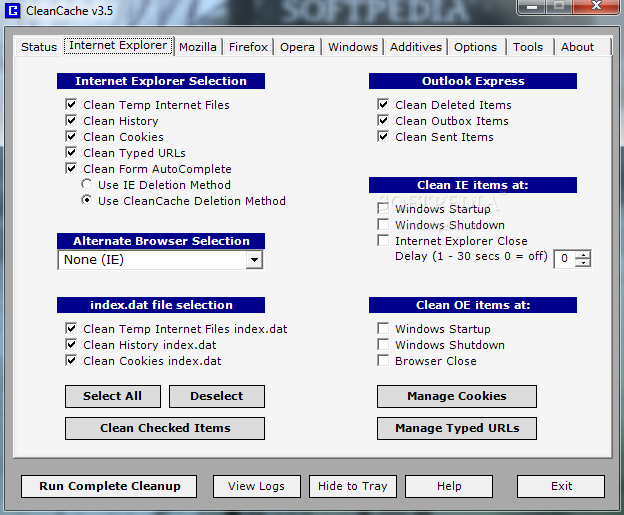The width and height of the screenshot is (624, 515).
Task: Increase the delay seconds spinner
Action: pyautogui.click(x=583, y=255)
